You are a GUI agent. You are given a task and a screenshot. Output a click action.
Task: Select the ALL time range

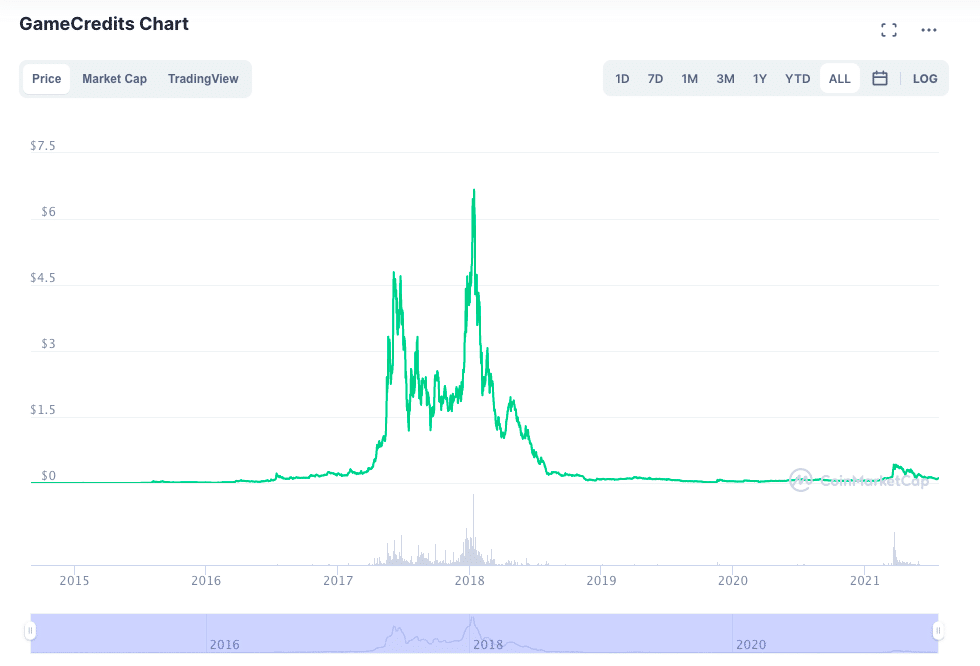pyautogui.click(x=839, y=79)
